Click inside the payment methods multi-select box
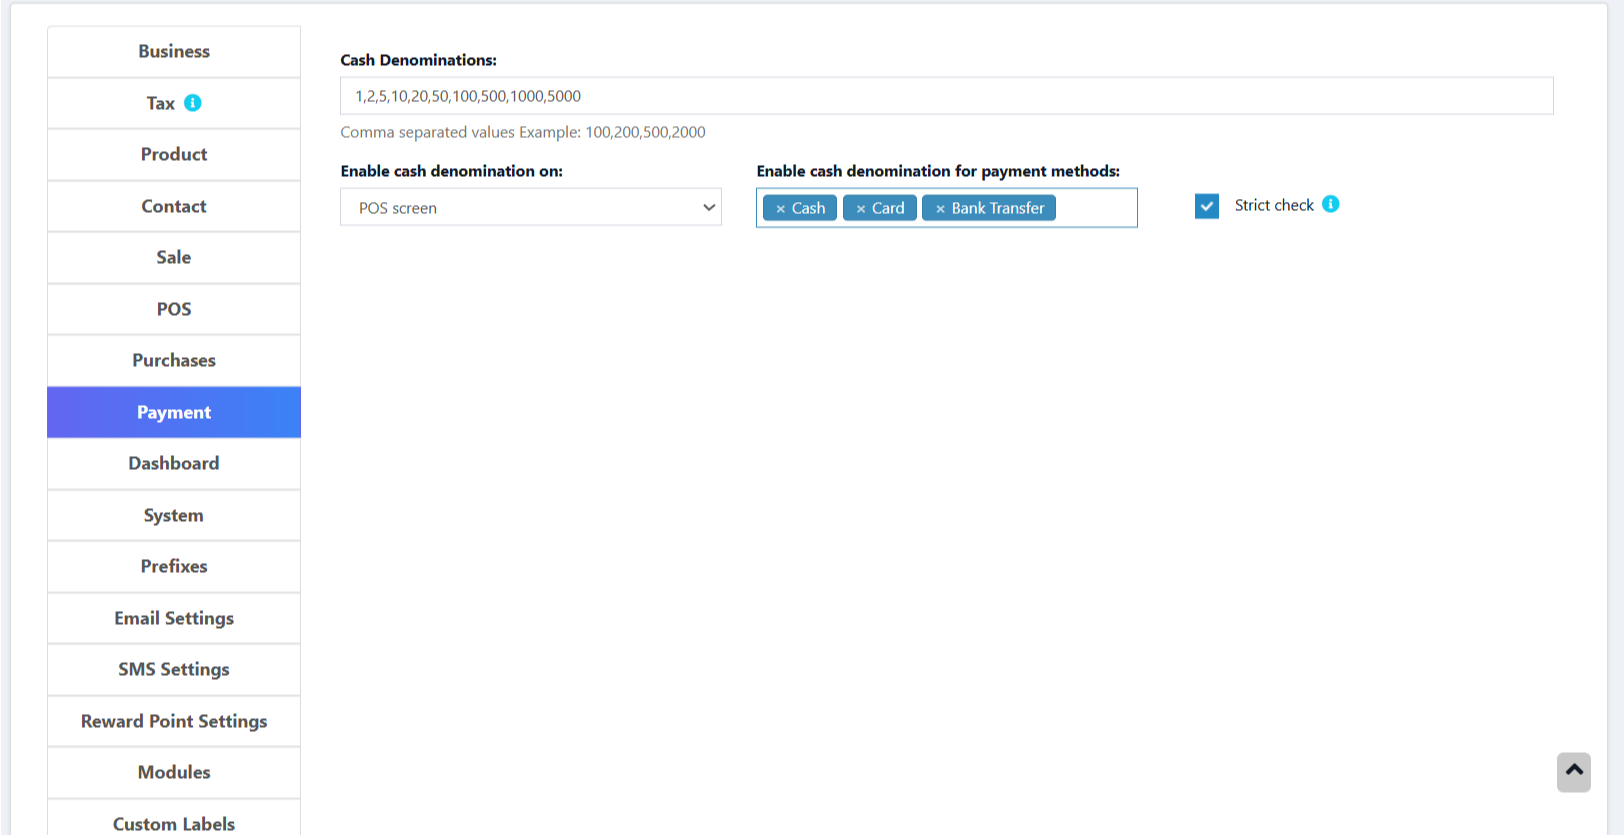This screenshot has width=1624, height=838. [x=1095, y=208]
